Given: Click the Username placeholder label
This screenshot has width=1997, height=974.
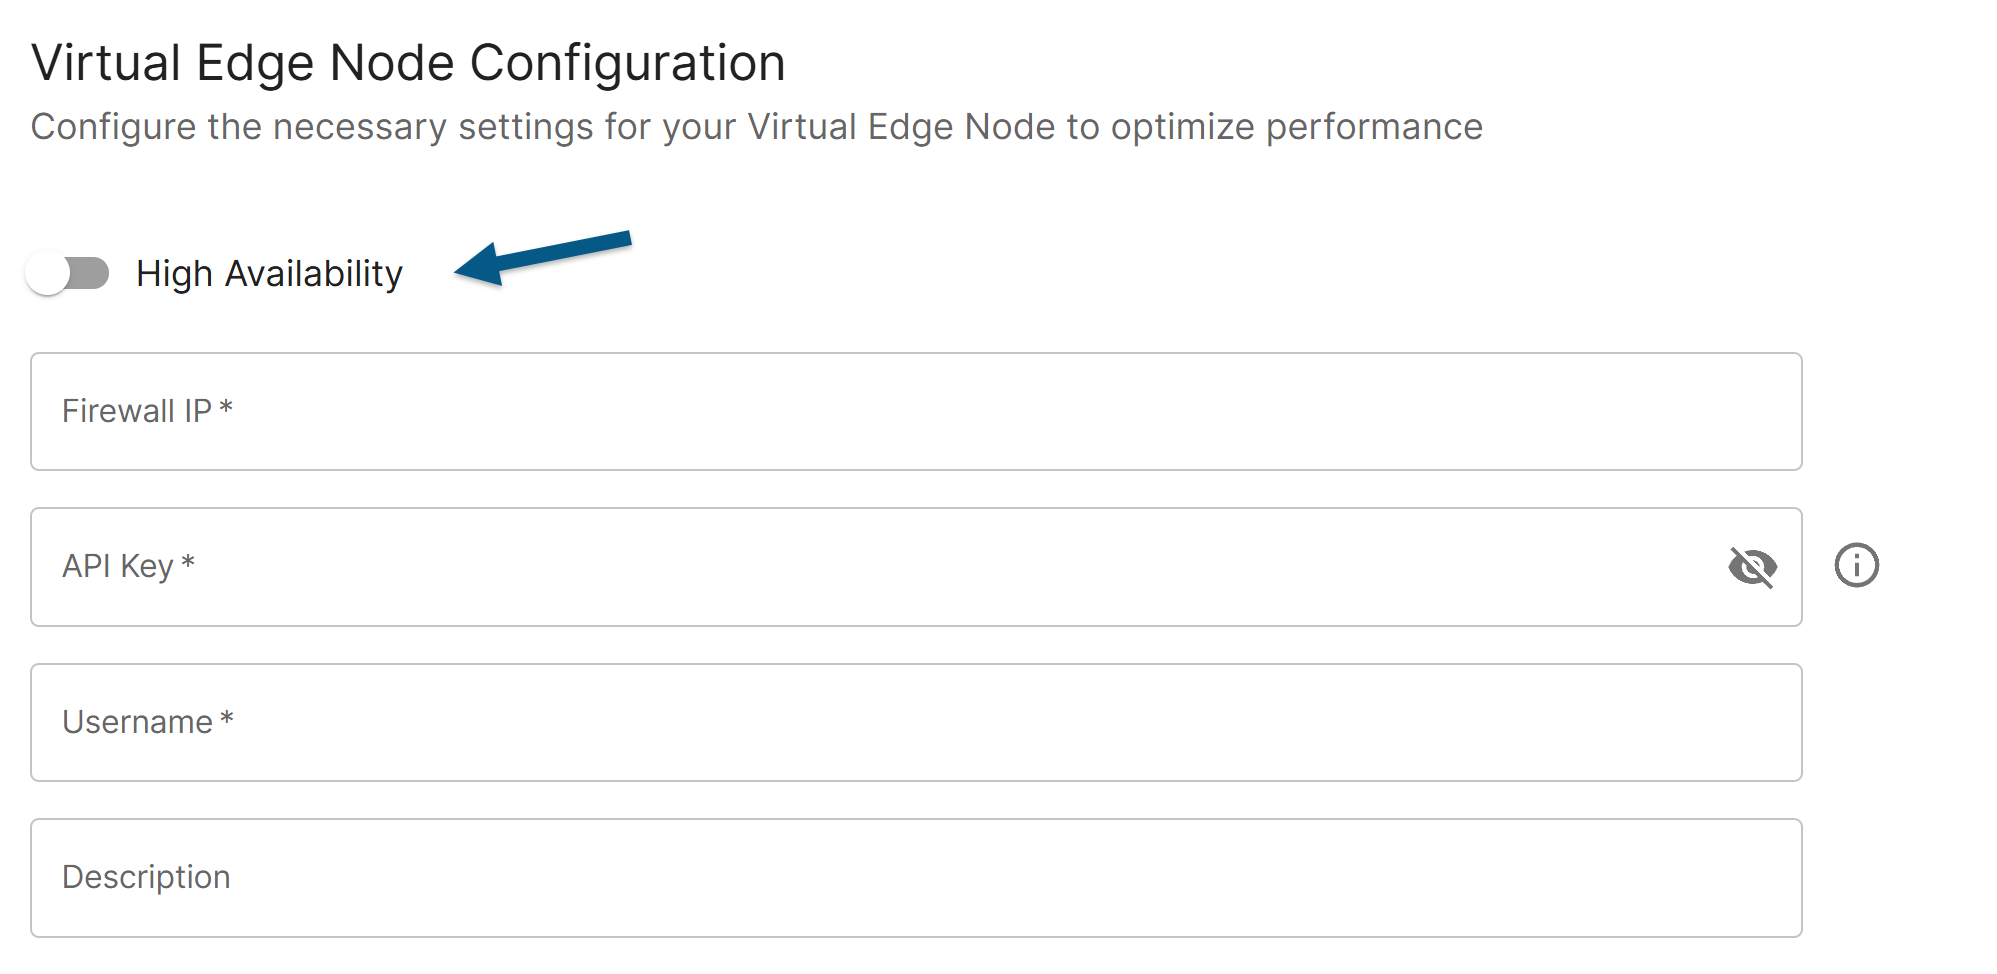Looking at the screenshot, I should point(137,722).
